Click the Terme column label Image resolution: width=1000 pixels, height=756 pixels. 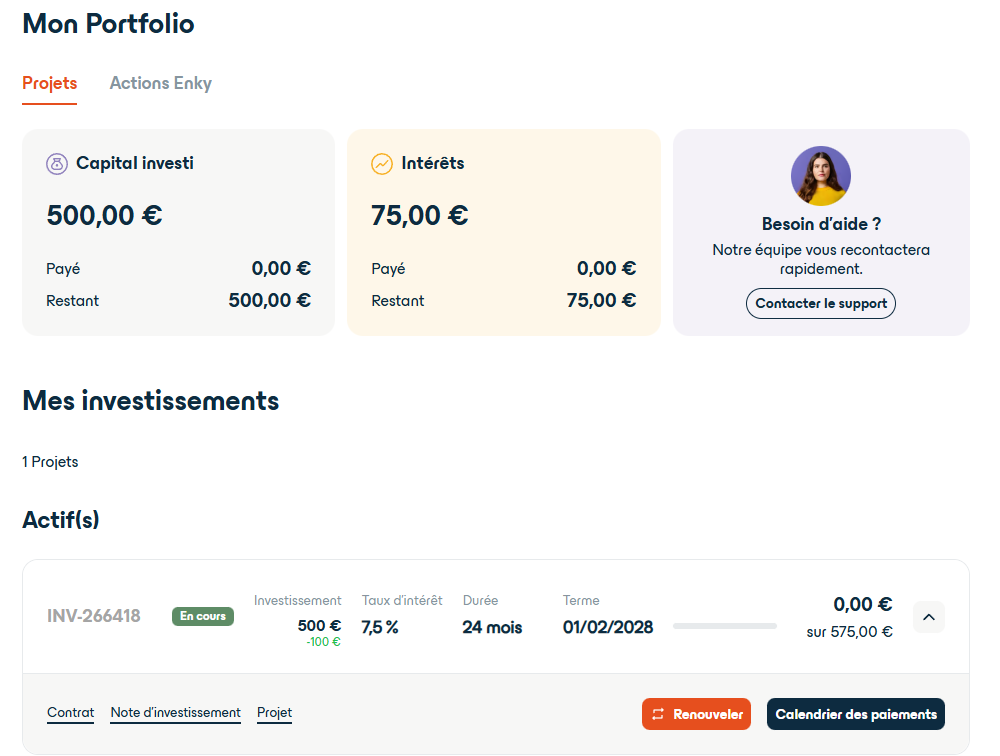click(x=581, y=600)
